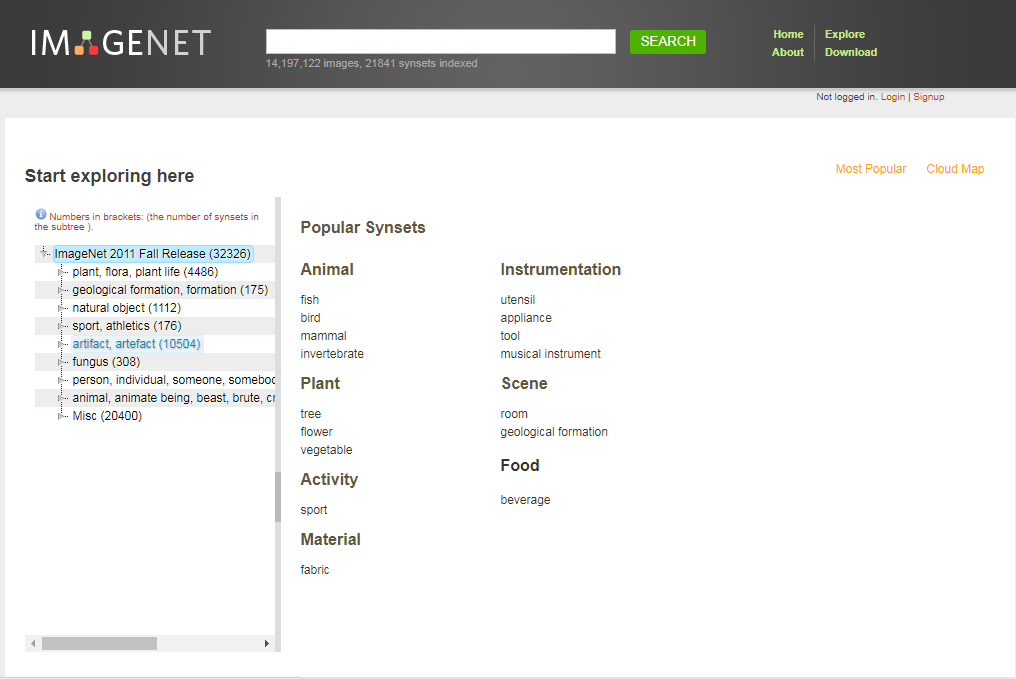Open the Home menu item

(x=788, y=34)
